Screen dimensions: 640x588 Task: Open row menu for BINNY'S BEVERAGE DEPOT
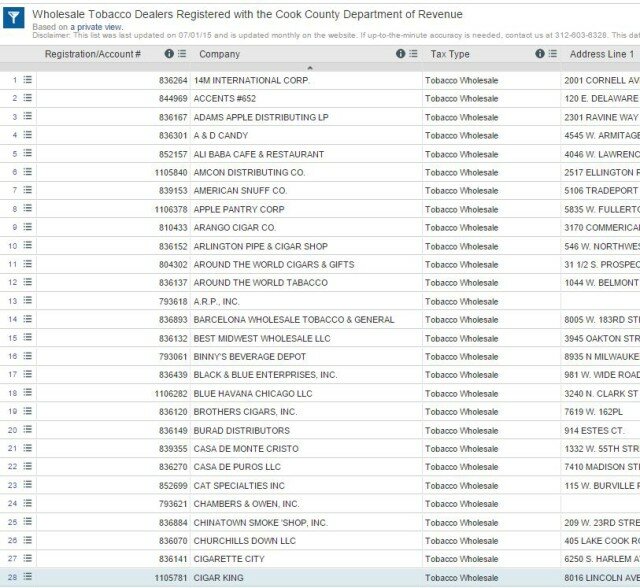point(27,356)
